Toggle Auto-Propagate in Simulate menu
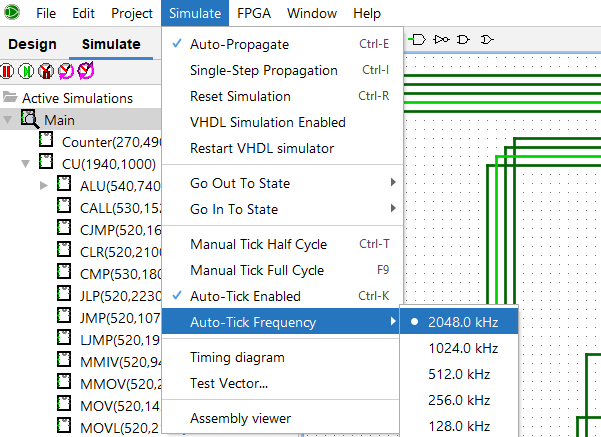Viewport: 601px width, 437px height. (253, 45)
